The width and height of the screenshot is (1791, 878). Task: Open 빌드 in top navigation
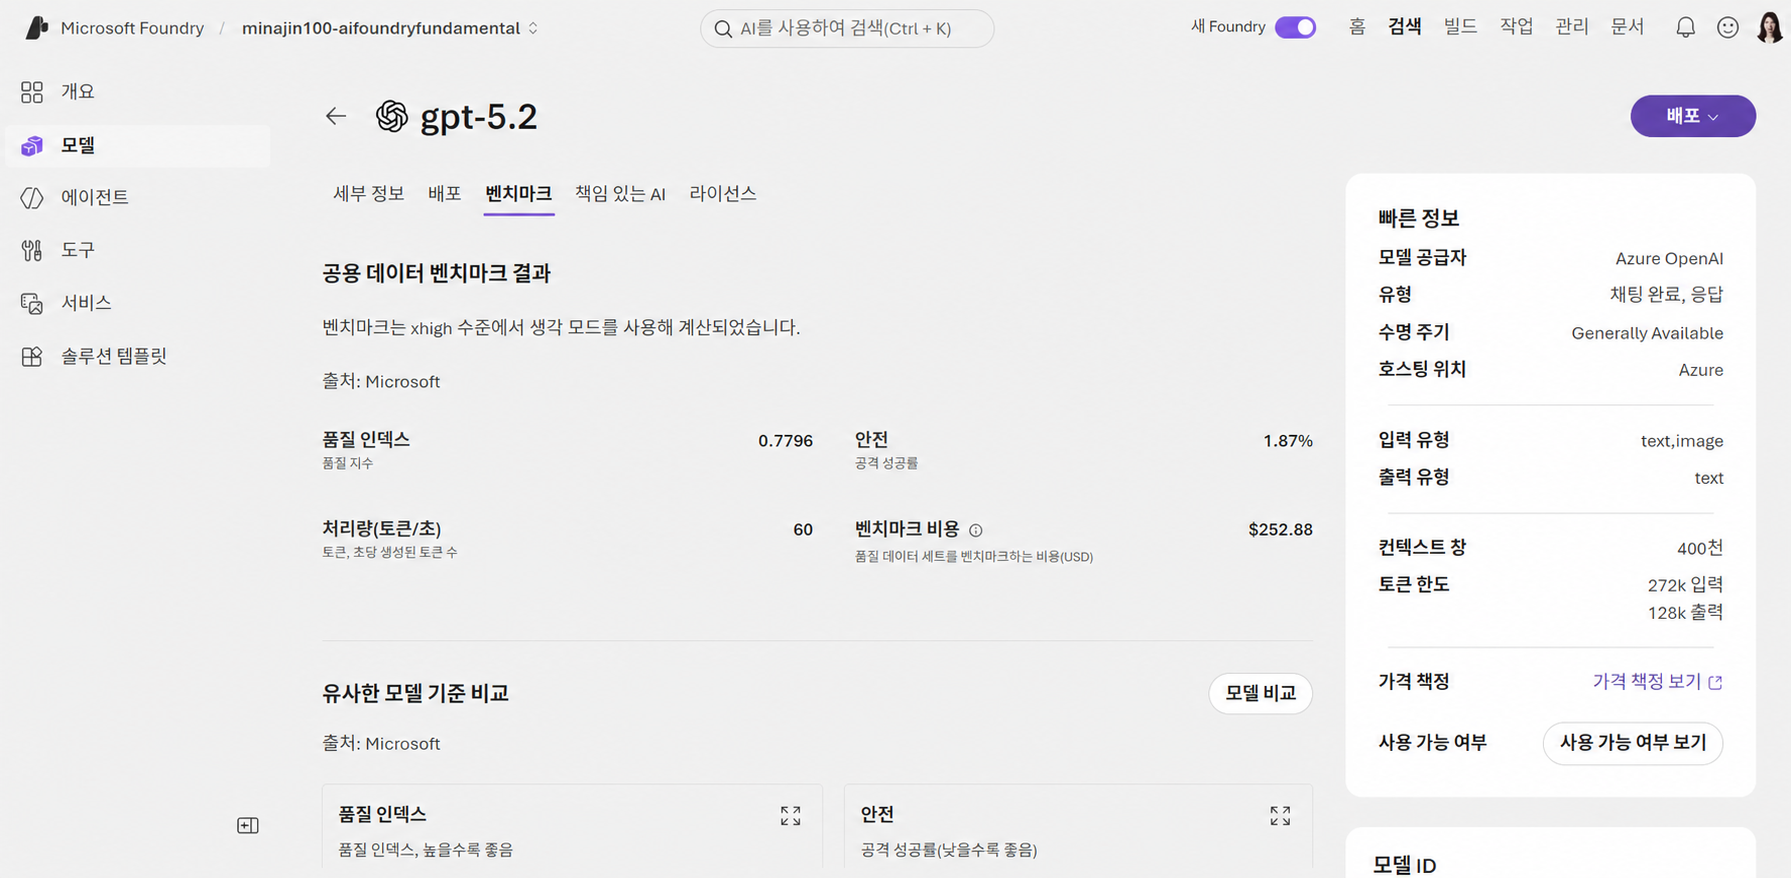[x=1460, y=27]
